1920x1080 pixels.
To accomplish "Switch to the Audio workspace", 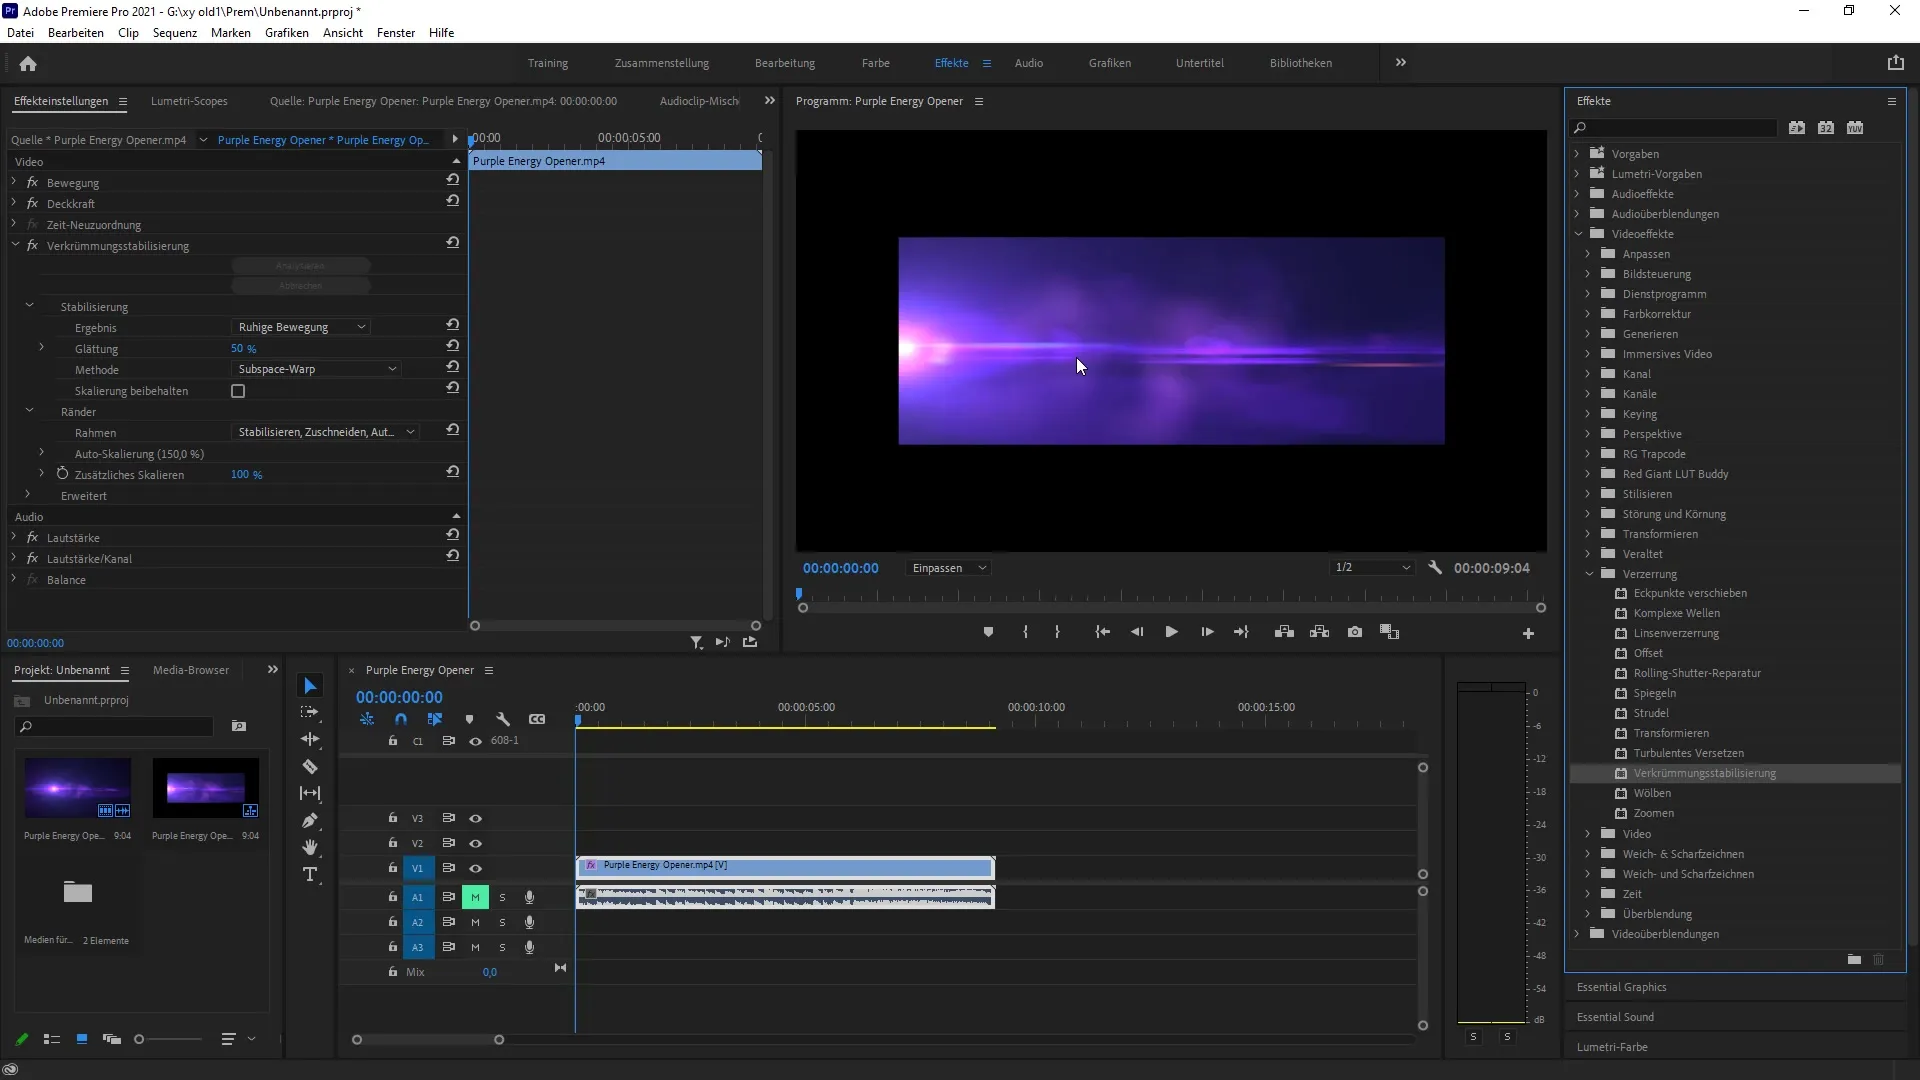I will [x=1029, y=63].
